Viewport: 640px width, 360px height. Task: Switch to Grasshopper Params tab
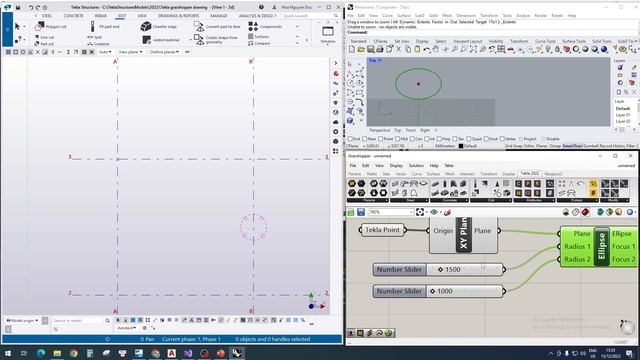pyautogui.click(x=354, y=173)
